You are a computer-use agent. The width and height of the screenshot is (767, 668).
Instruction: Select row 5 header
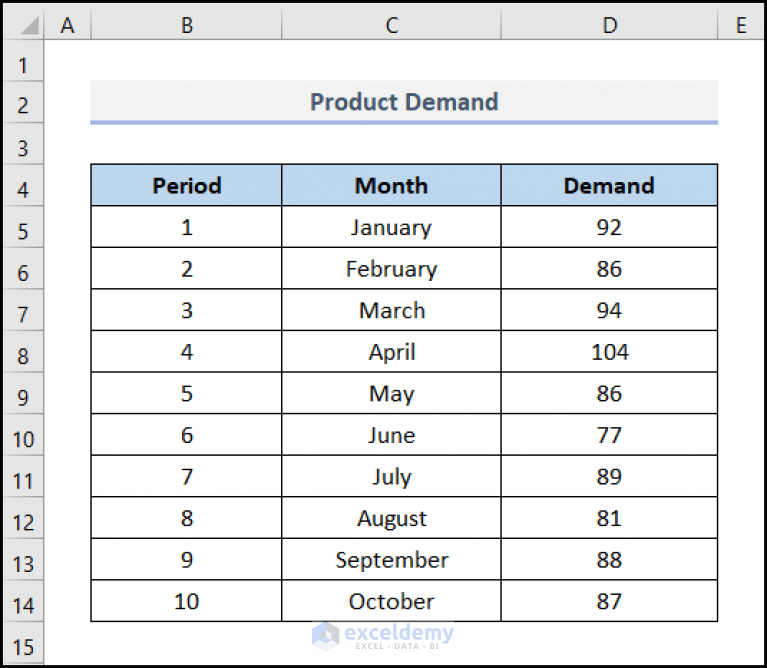click(x=23, y=227)
